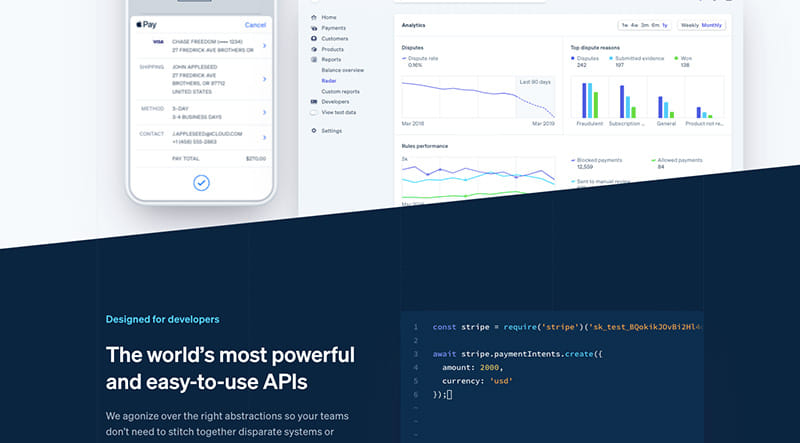
Task: Open Products in the sidebar
Action: click(x=332, y=50)
